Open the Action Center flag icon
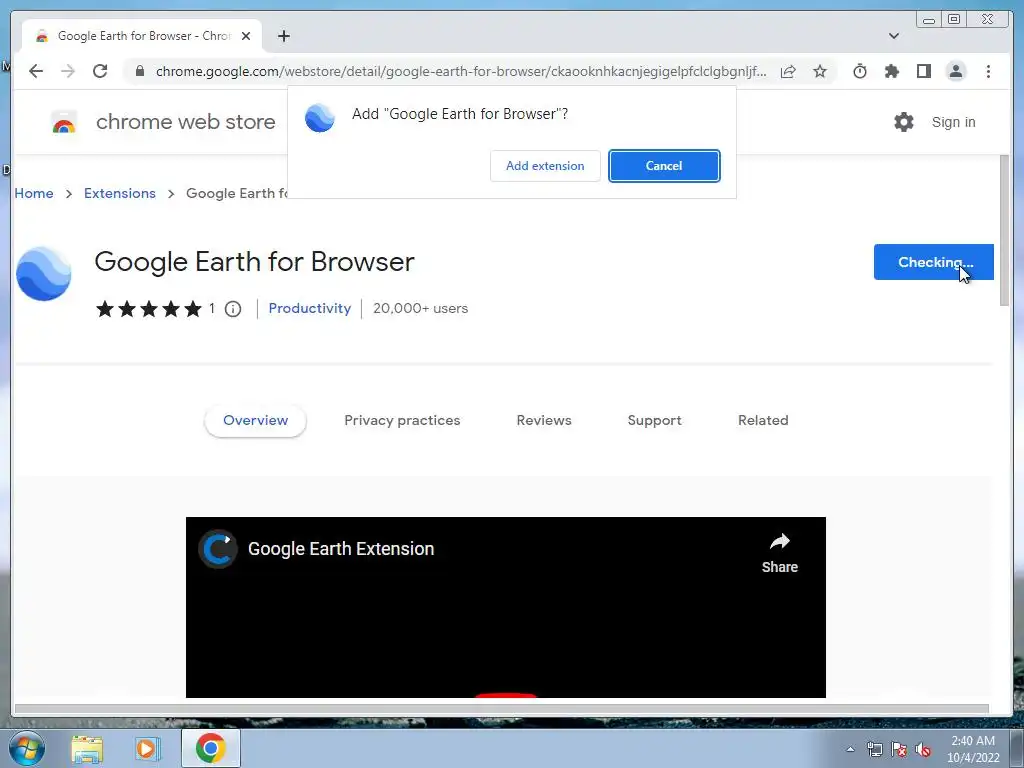 [x=899, y=750]
